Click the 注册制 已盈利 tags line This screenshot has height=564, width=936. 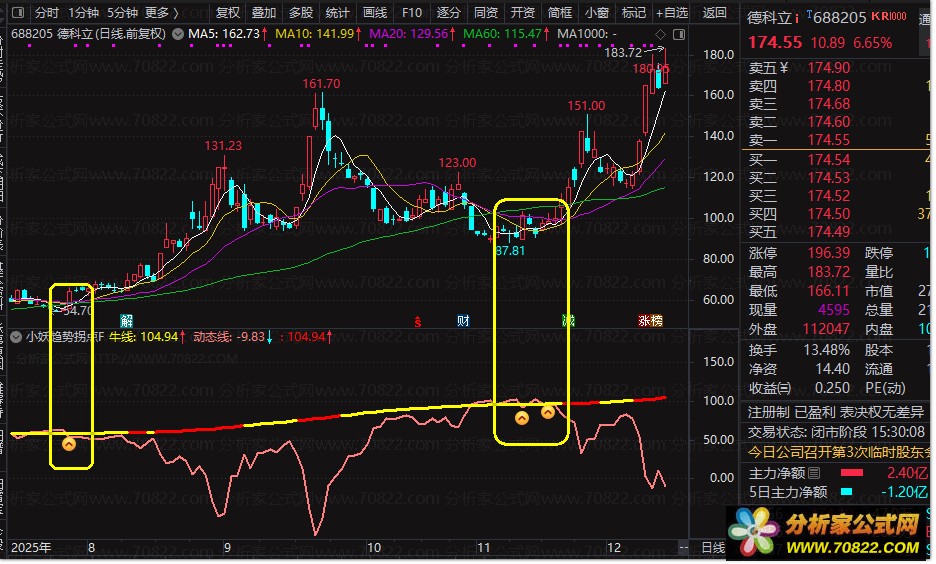click(x=836, y=412)
